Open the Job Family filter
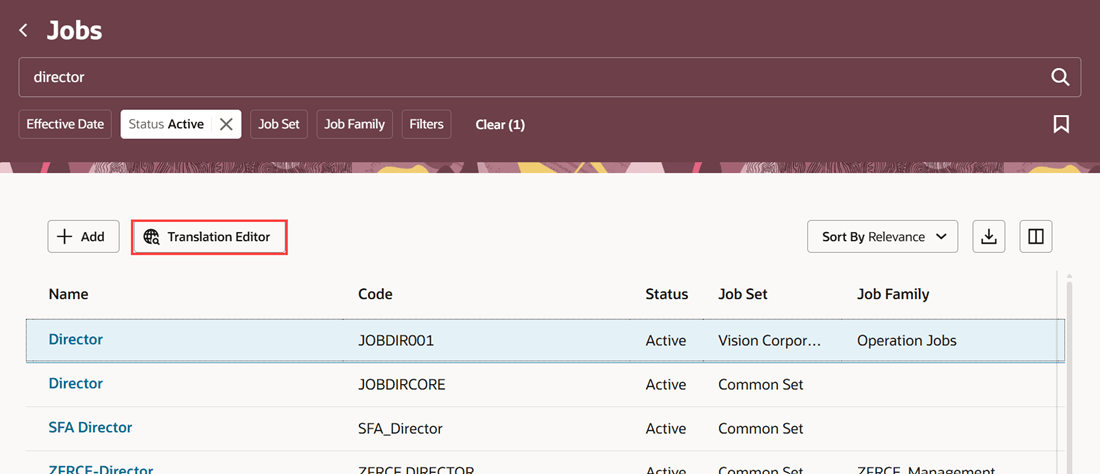Screen dimensions: 1100x474 (354, 124)
